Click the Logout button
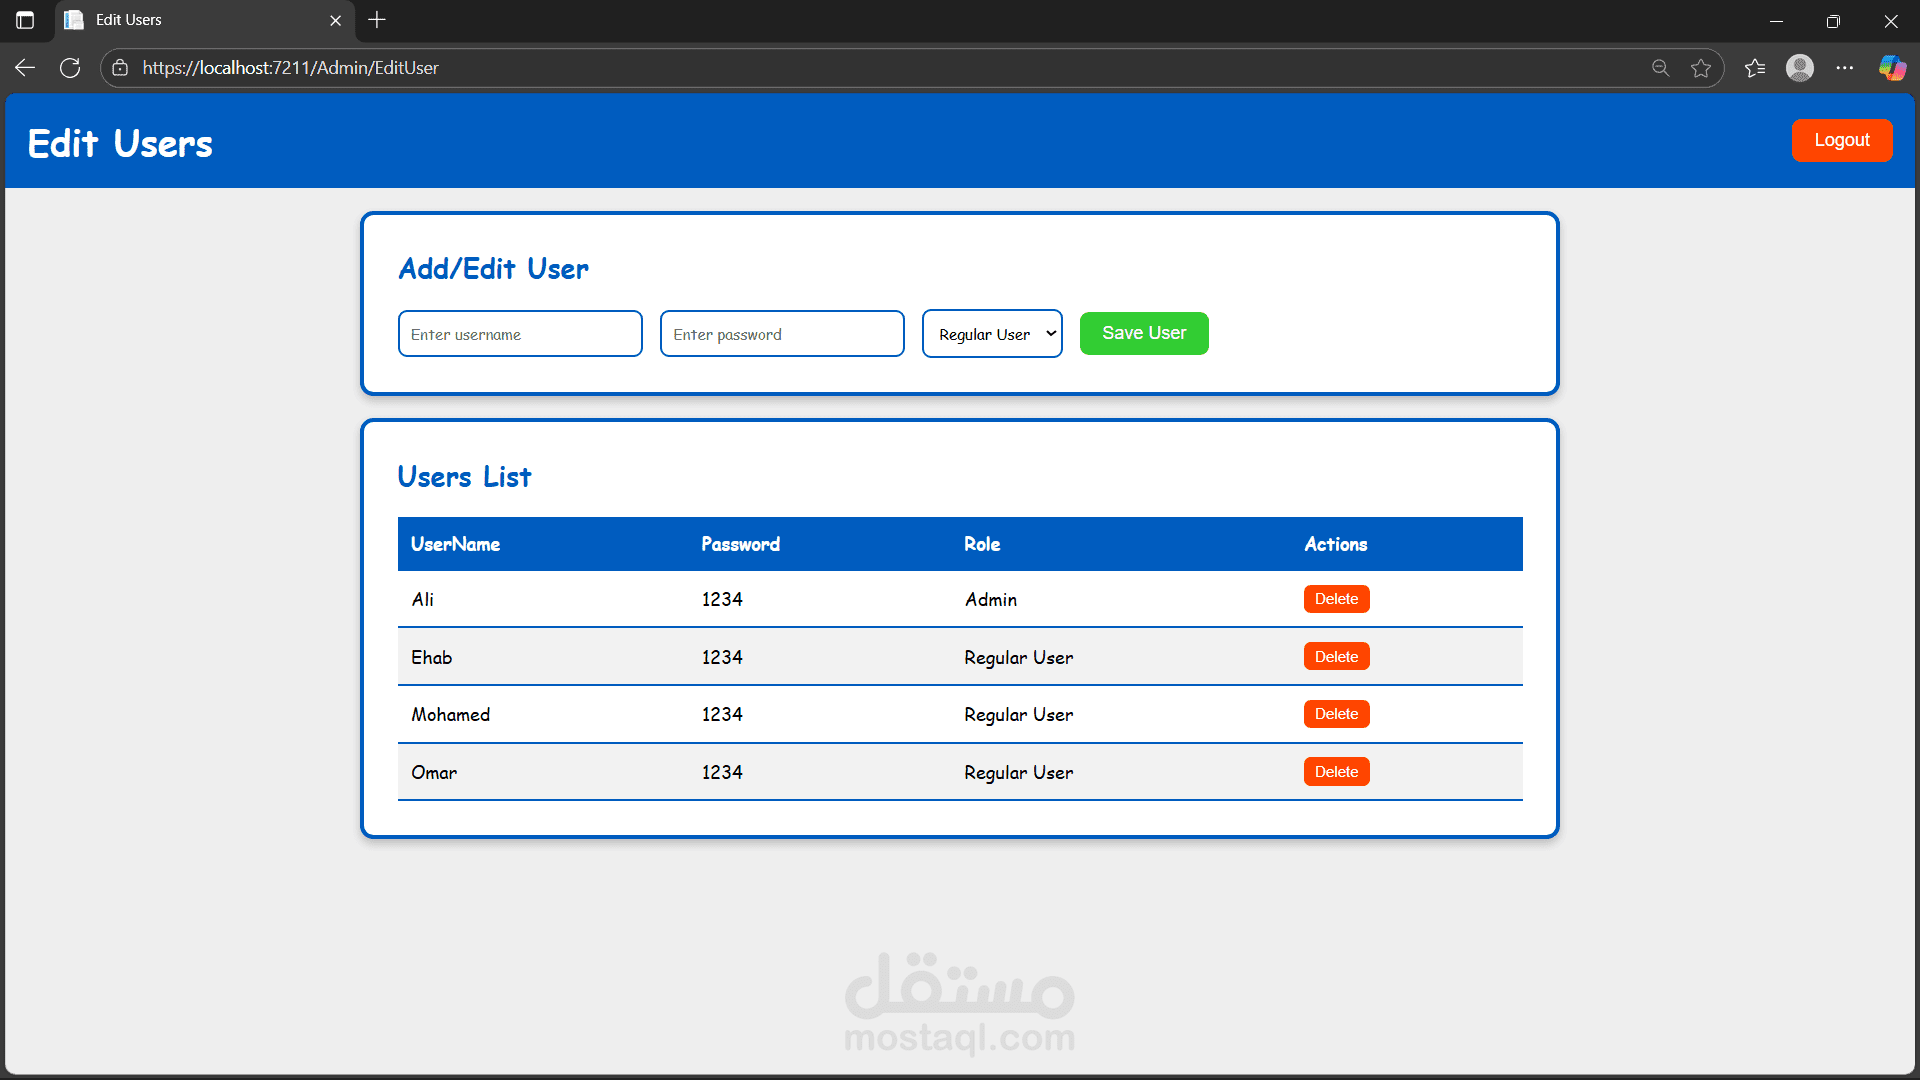The height and width of the screenshot is (1080, 1920). pyautogui.click(x=1841, y=140)
